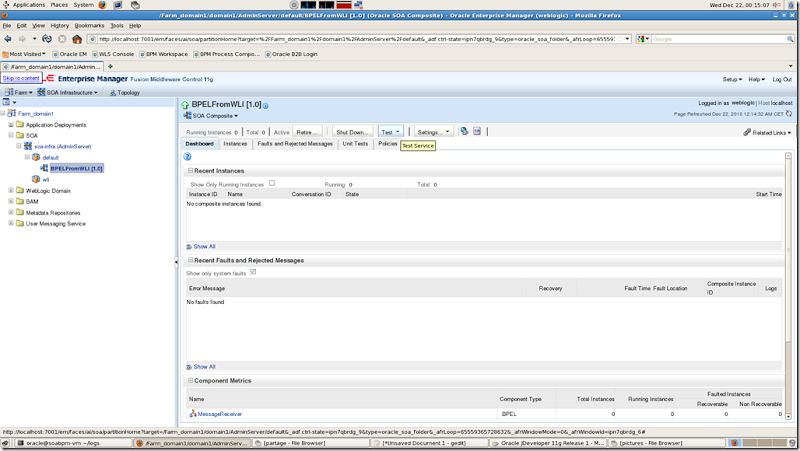Collapse Recent Faults and Rejected Messages section
This screenshot has height=451, width=800.
coord(190,260)
